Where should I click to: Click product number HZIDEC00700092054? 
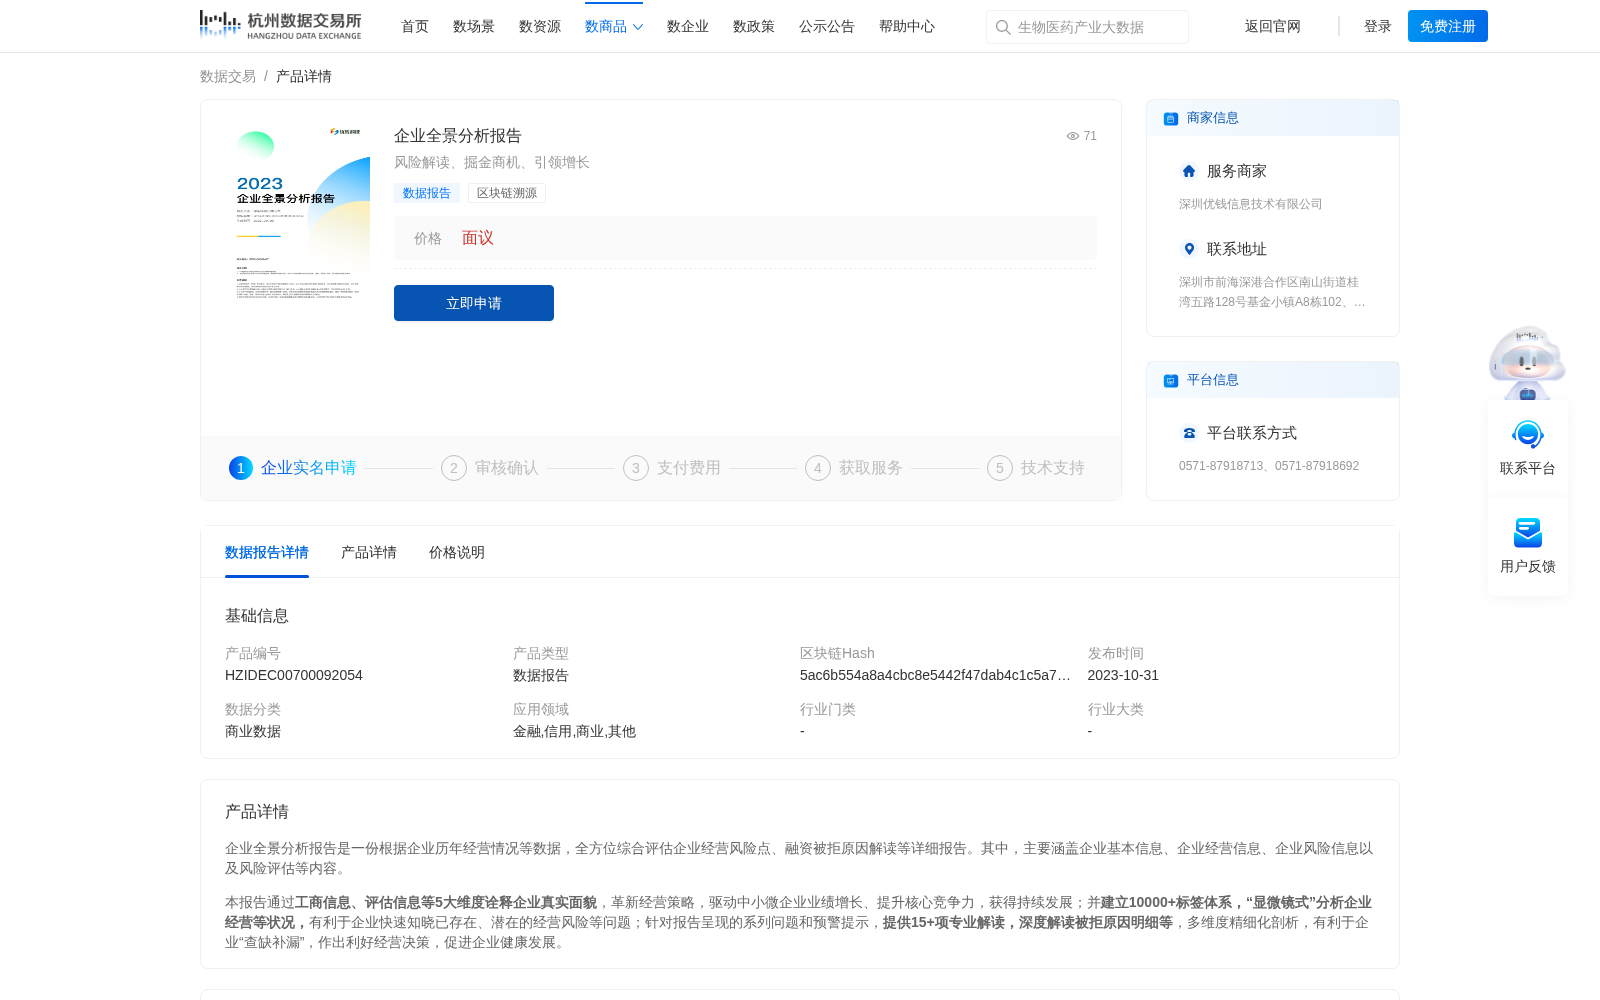pyautogui.click(x=294, y=676)
